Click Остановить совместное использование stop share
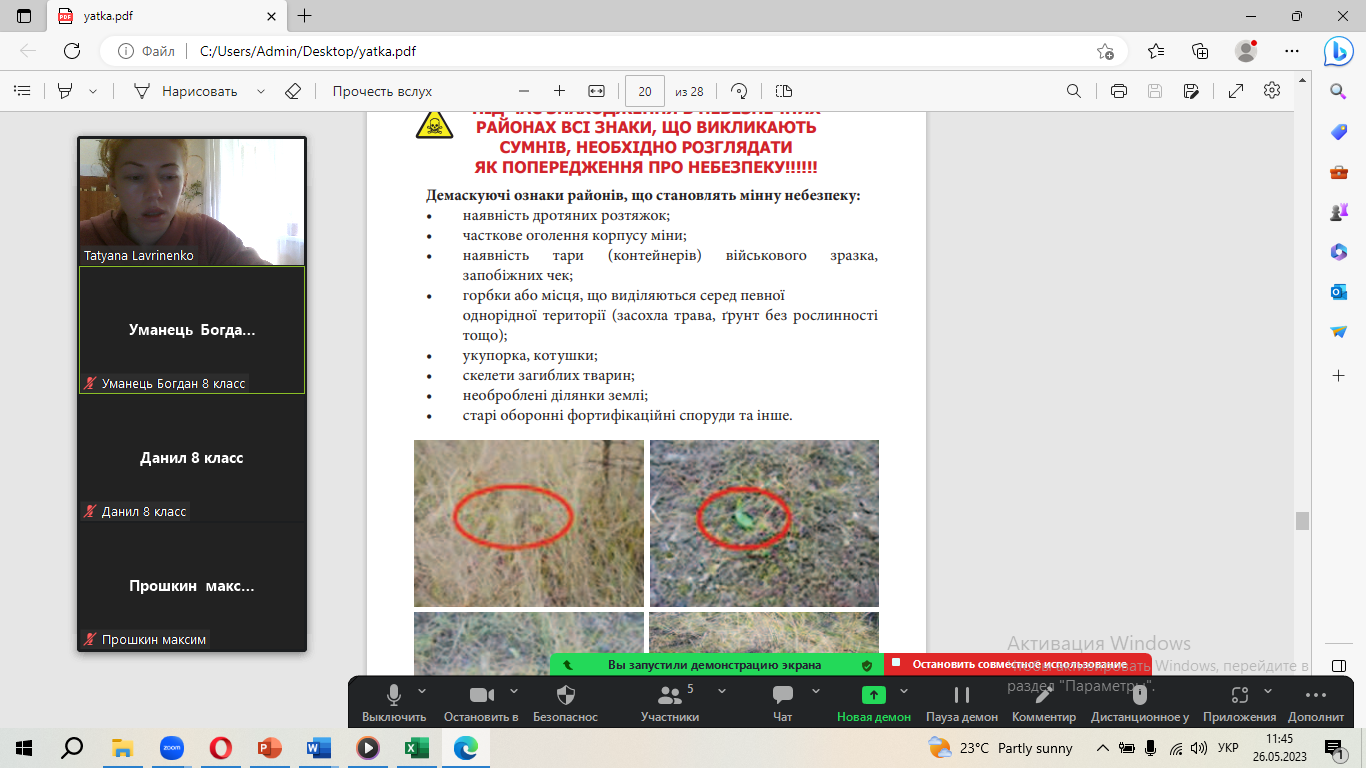This screenshot has width=1366, height=768. 1018,664
